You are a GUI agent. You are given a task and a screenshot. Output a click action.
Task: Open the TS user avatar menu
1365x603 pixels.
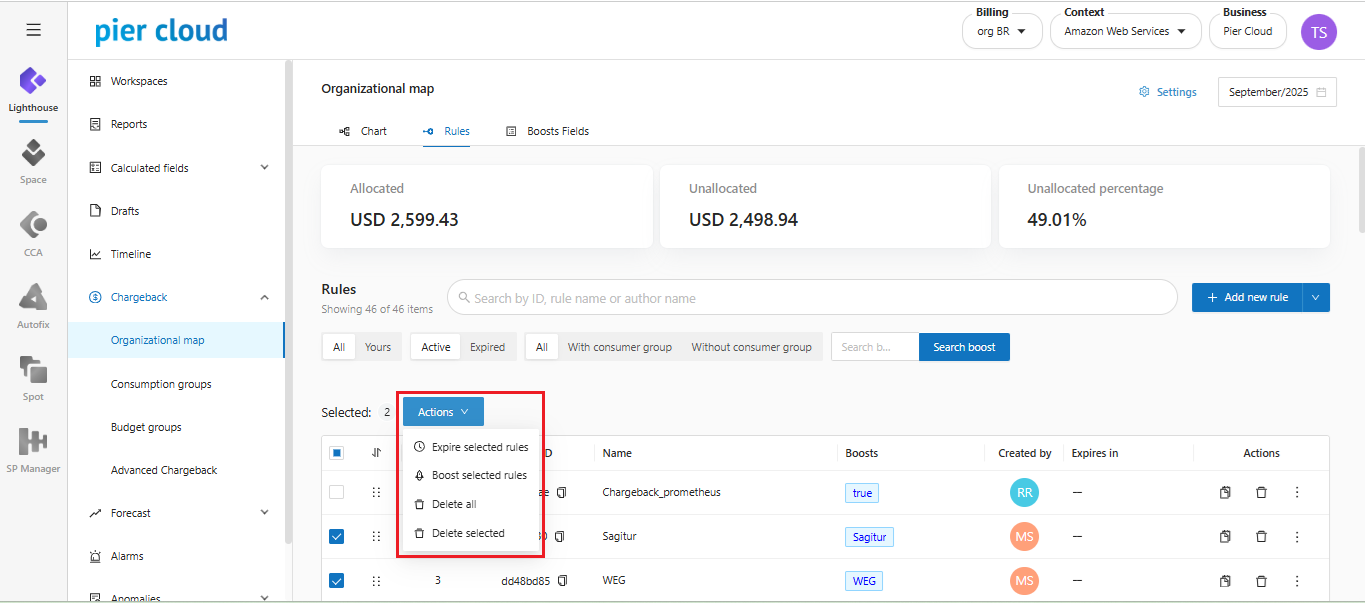point(1318,31)
